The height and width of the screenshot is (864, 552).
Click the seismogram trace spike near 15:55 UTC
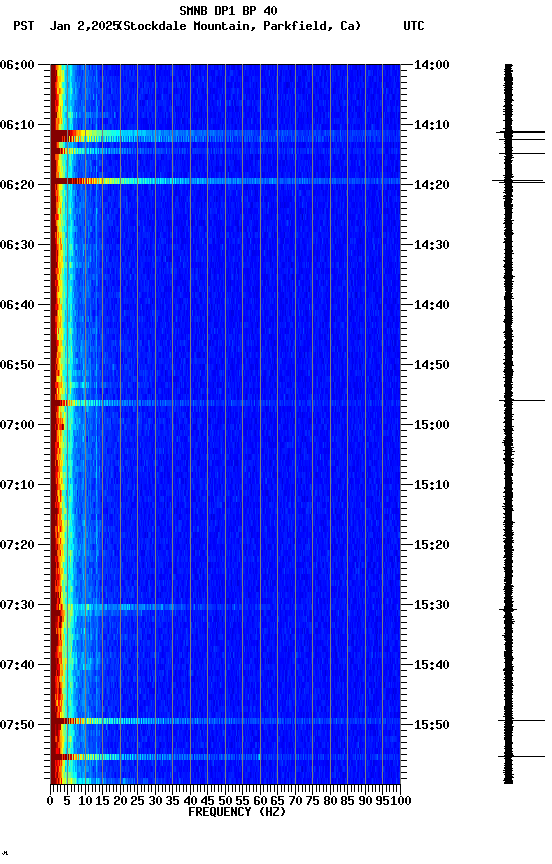click(x=522, y=757)
